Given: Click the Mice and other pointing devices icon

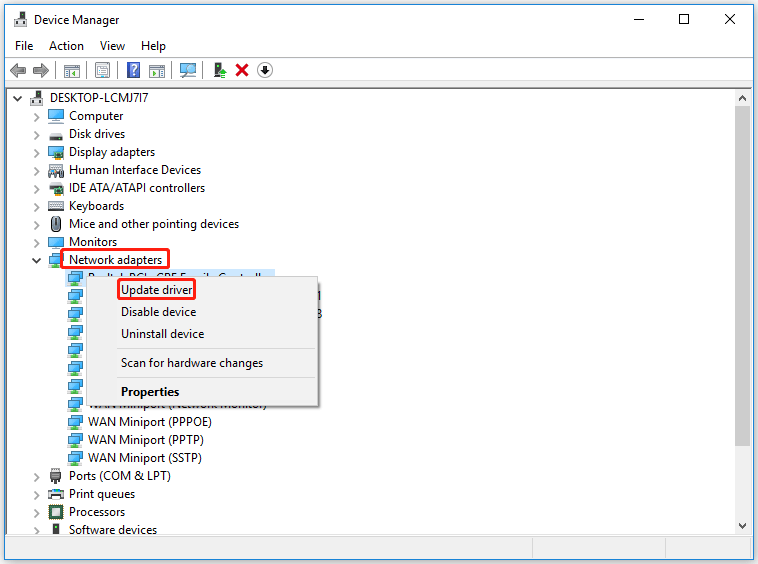Looking at the screenshot, I should coord(56,224).
